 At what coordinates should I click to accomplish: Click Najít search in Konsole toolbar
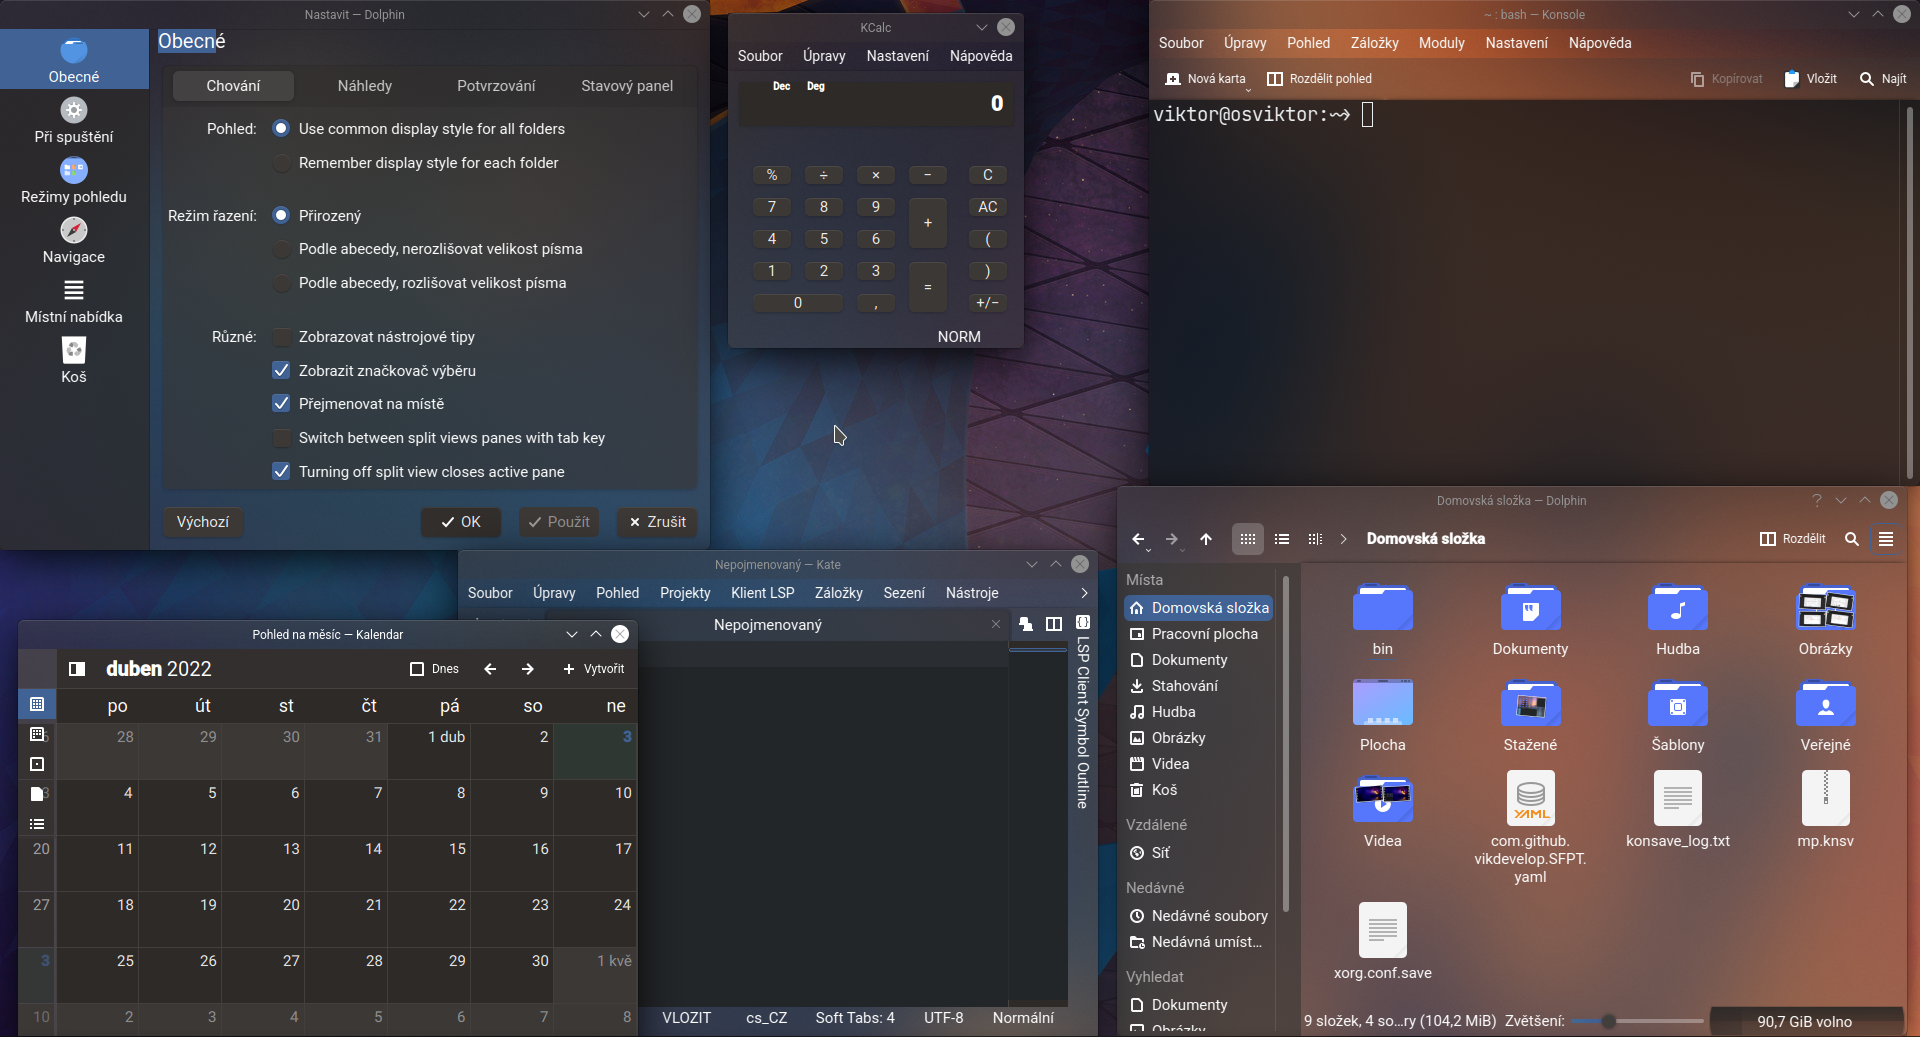click(x=1883, y=79)
